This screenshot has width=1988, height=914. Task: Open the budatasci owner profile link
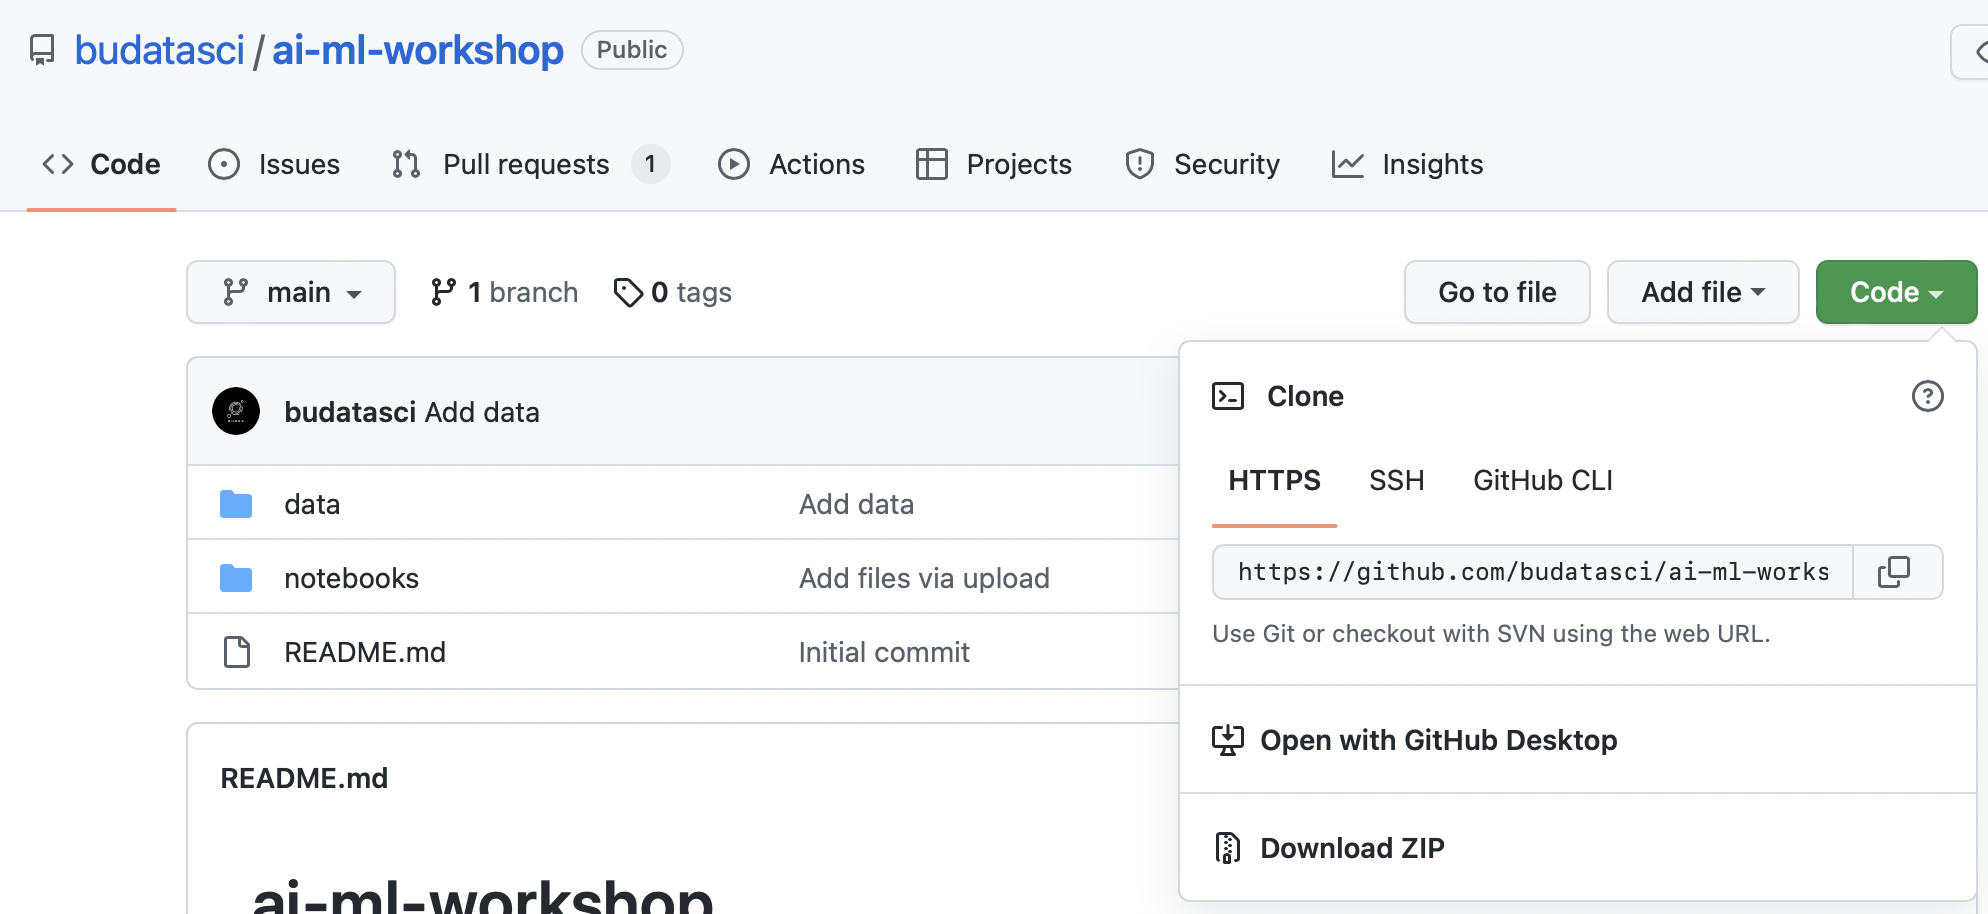pyautogui.click(x=160, y=50)
